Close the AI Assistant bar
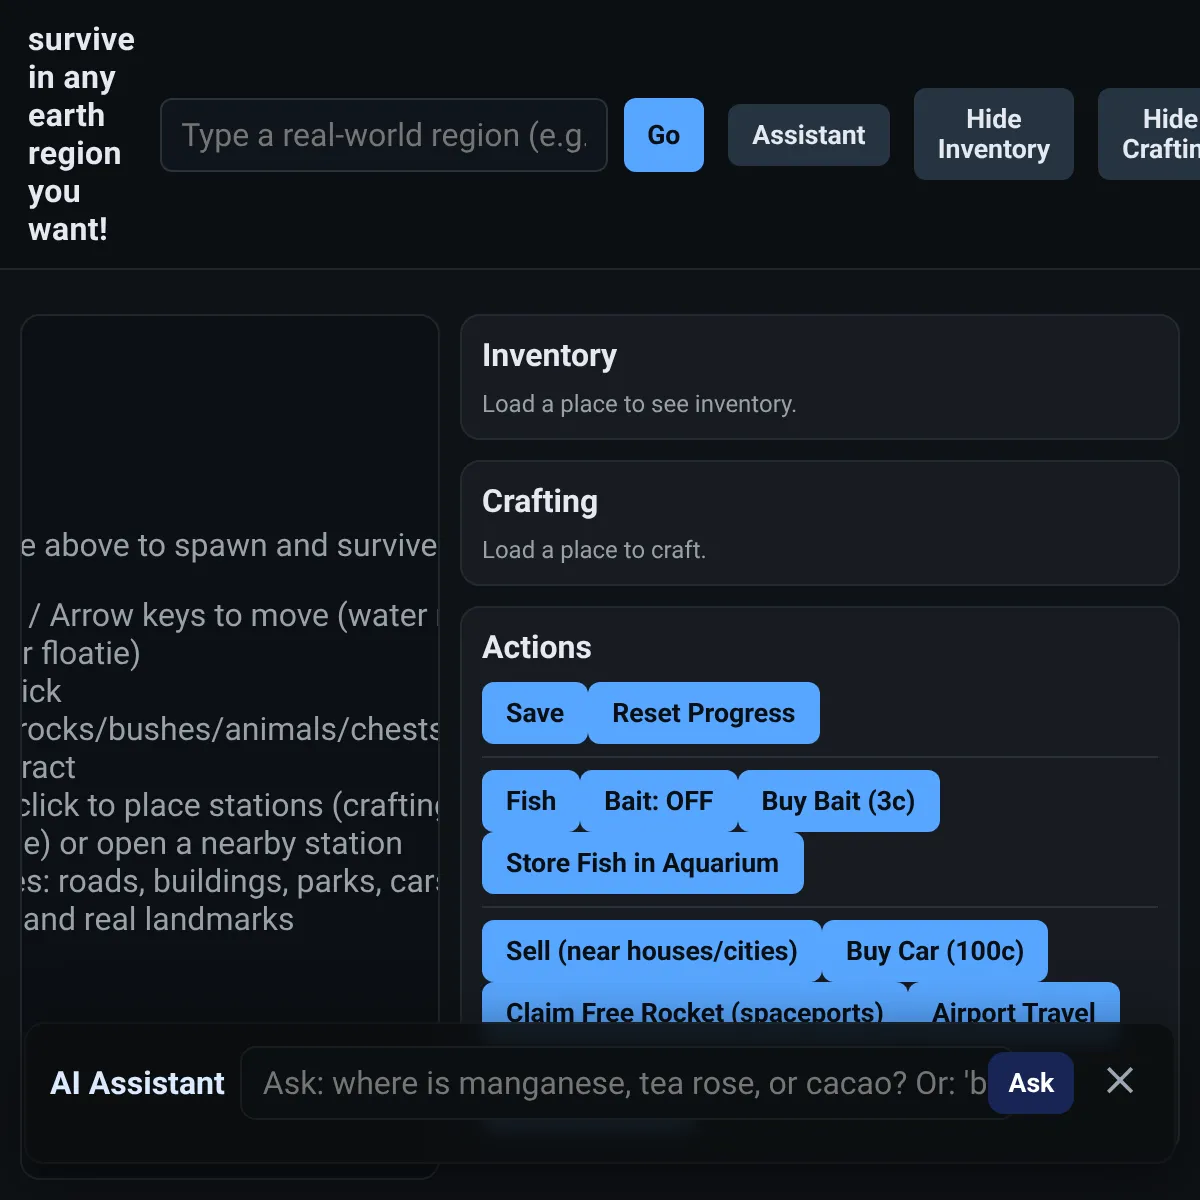This screenshot has width=1200, height=1200. coord(1120,1081)
